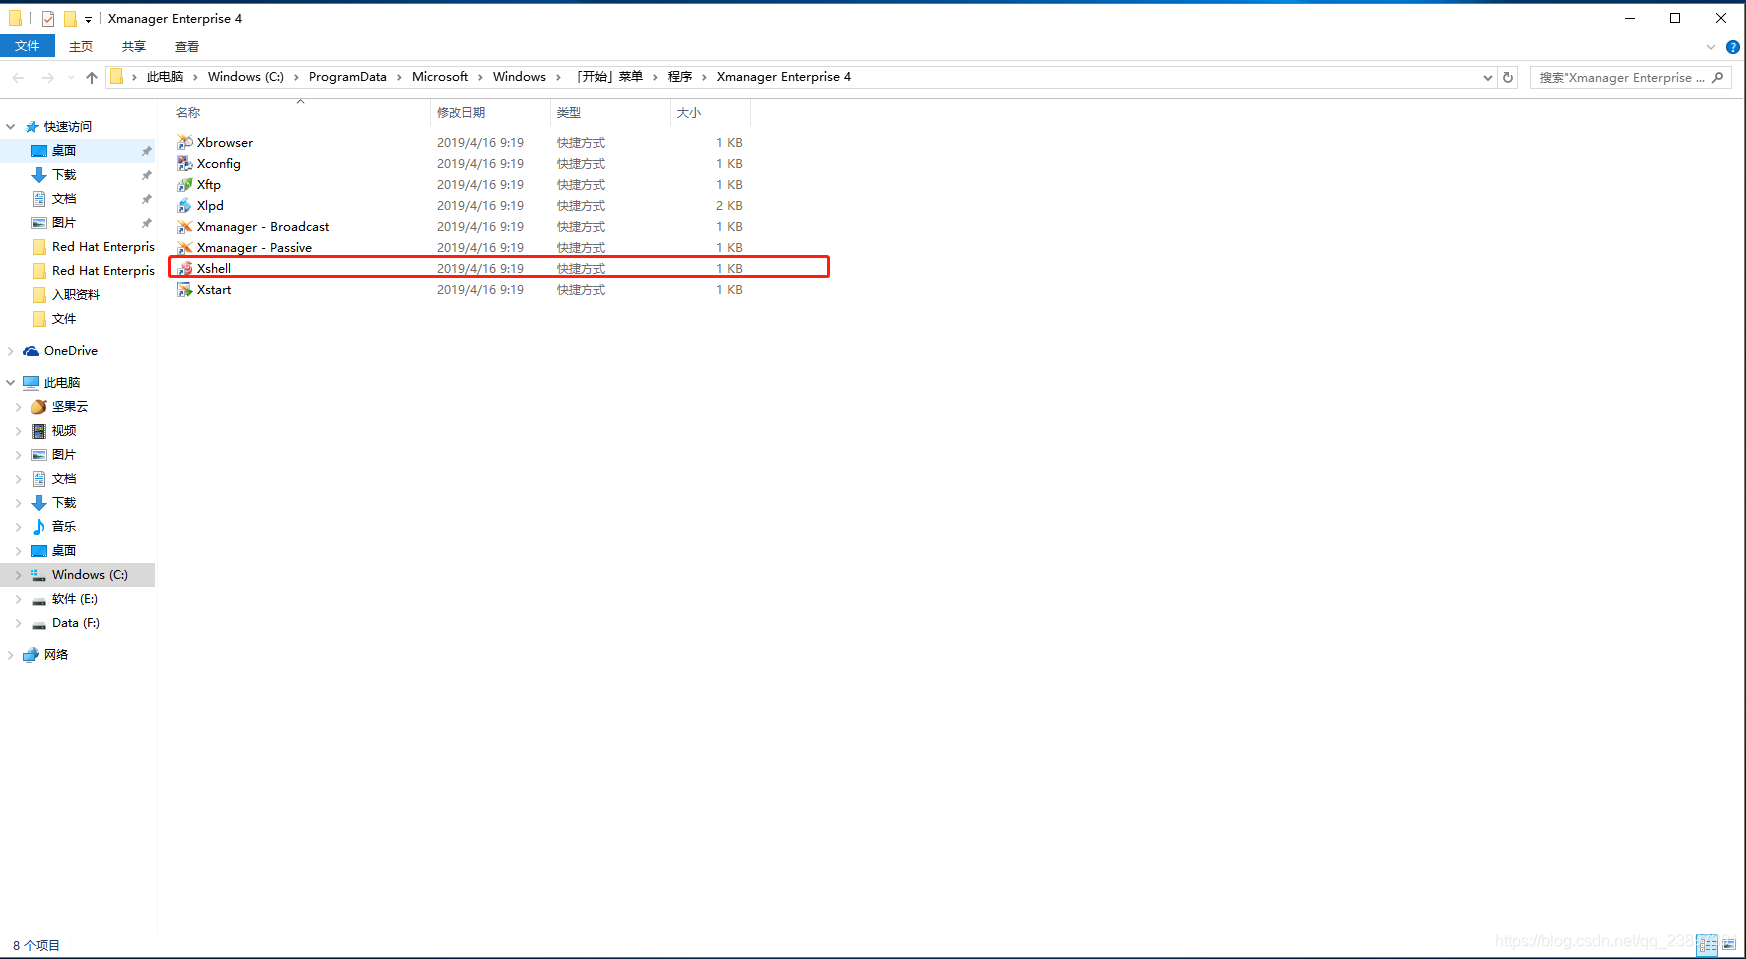1746x959 pixels.
Task: Switch to details view layout icon
Action: click(x=1708, y=944)
